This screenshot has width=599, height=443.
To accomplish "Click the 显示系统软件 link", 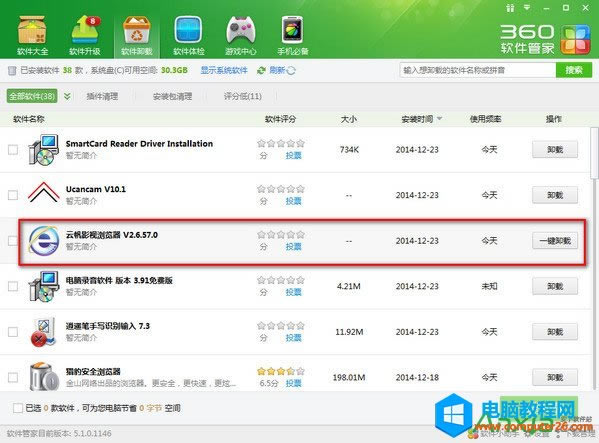I will pyautogui.click(x=224, y=70).
